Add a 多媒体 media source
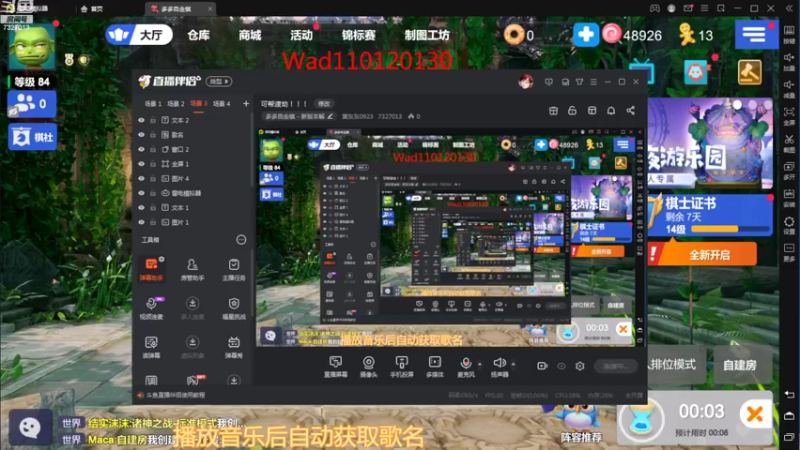Viewport: 800px width, 450px height. [x=435, y=366]
